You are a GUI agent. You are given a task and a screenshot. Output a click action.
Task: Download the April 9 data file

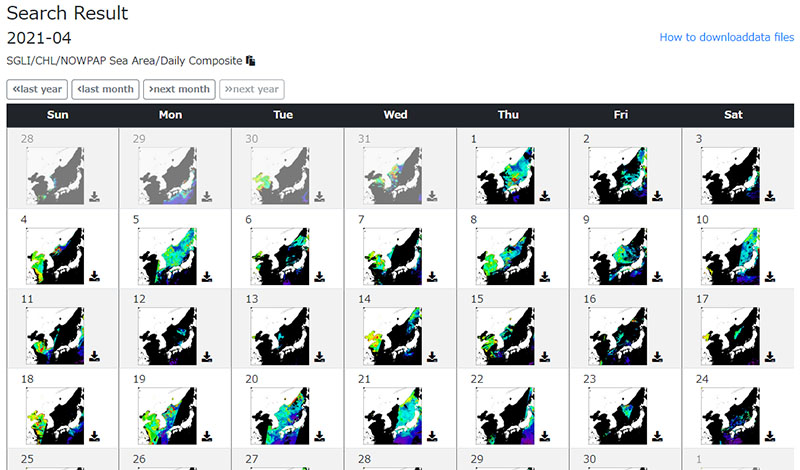point(658,277)
